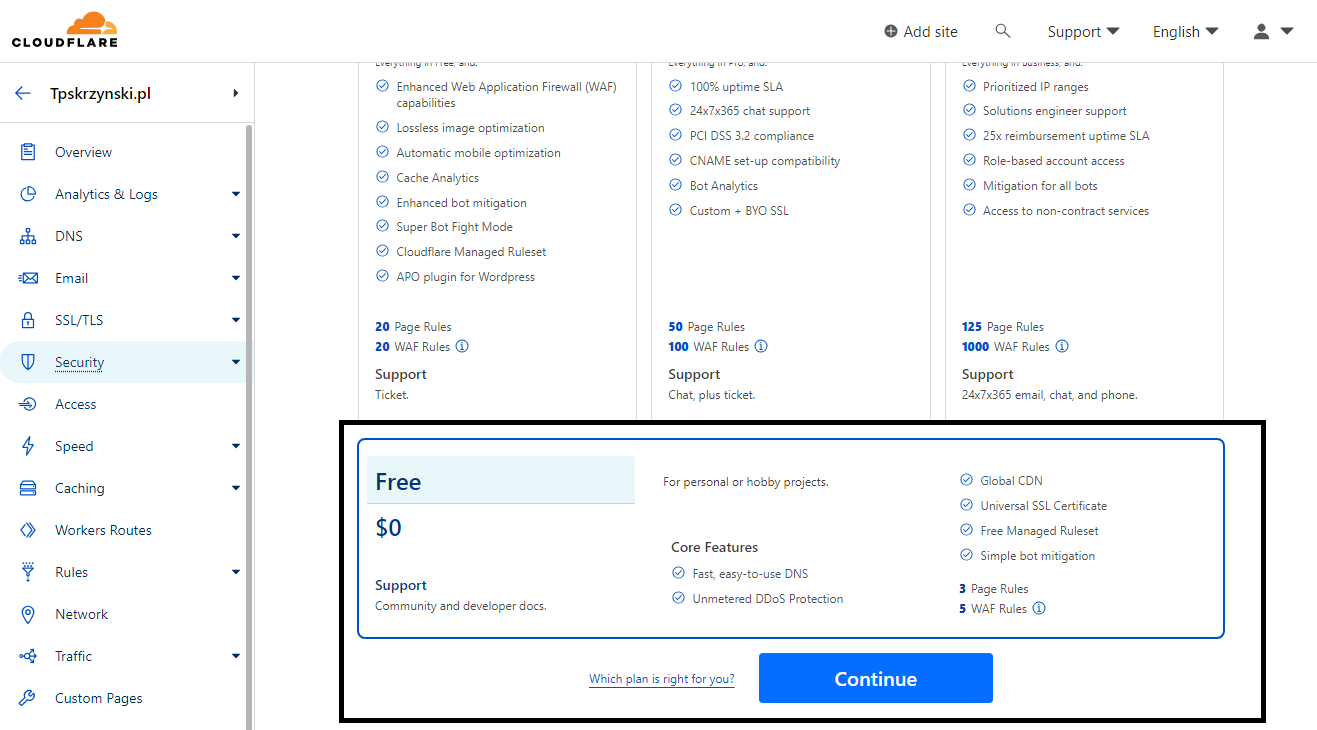This screenshot has width=1317, height=730.
Task: Click the Email envelope icon
Action: [28, 278]
